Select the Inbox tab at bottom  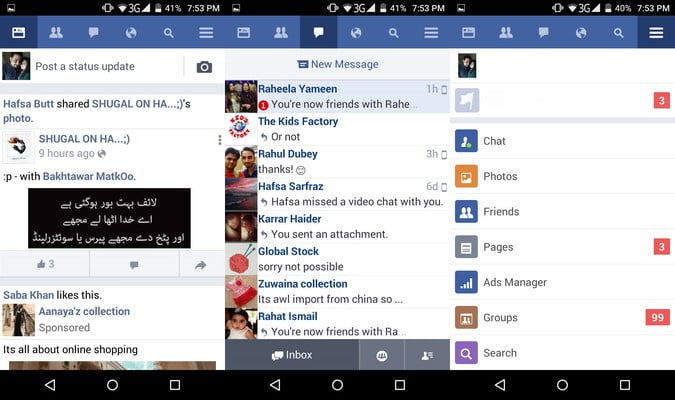click(x=292, y=355)
